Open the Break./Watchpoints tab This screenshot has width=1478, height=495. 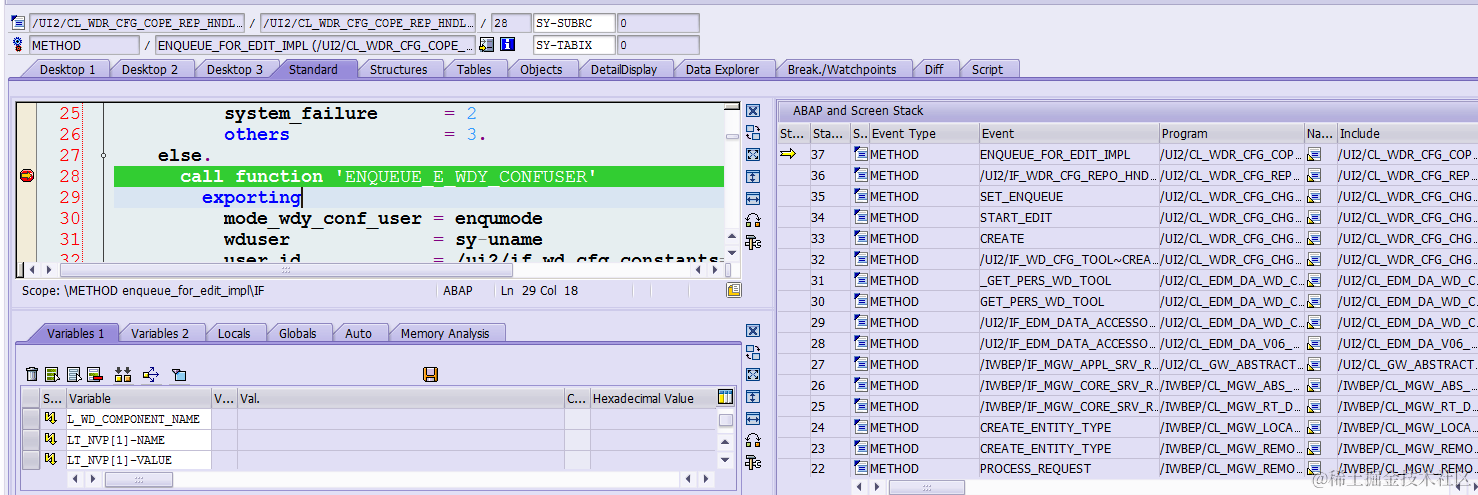coord(842,69)
